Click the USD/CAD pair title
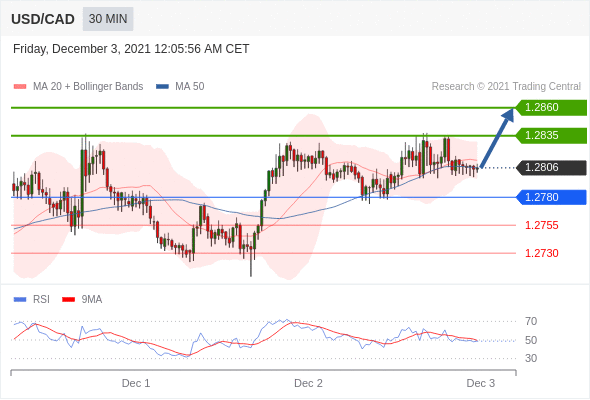 point(43,19)
